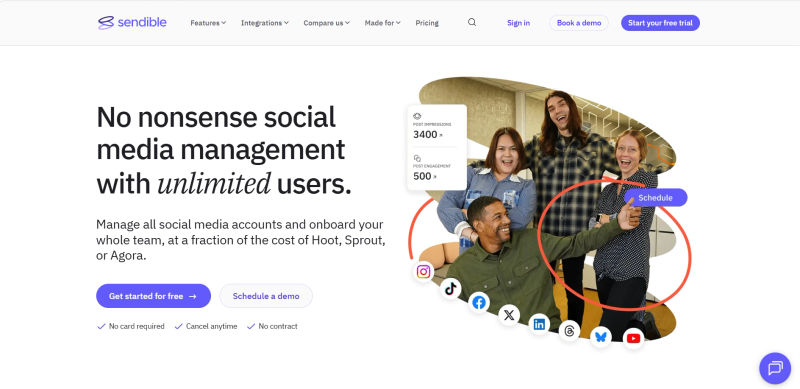
Task: Expand the Features dropdown menu
Action: (x=208, y=23)
